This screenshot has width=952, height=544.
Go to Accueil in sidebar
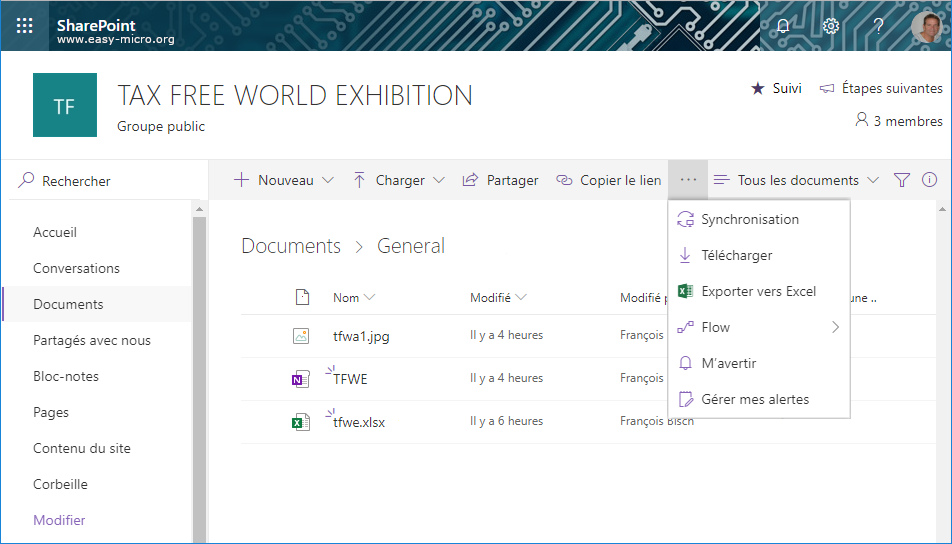pos(55,233)
